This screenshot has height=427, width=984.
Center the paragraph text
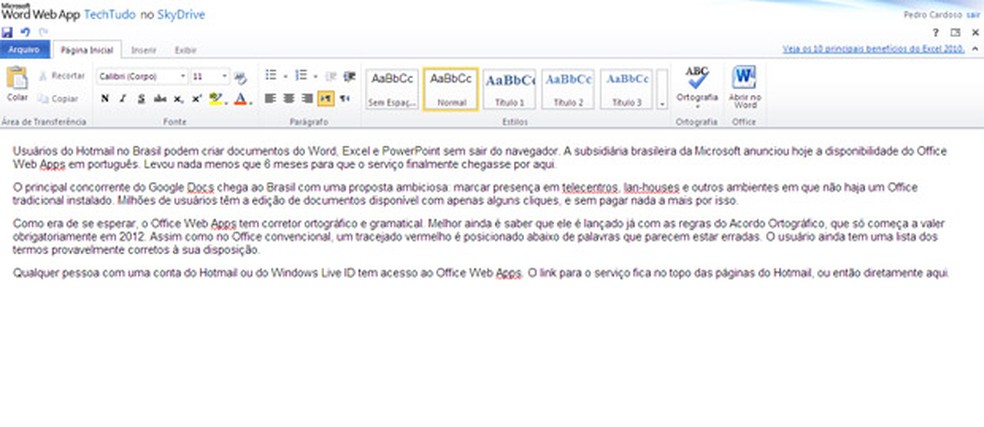coord(289,99)
